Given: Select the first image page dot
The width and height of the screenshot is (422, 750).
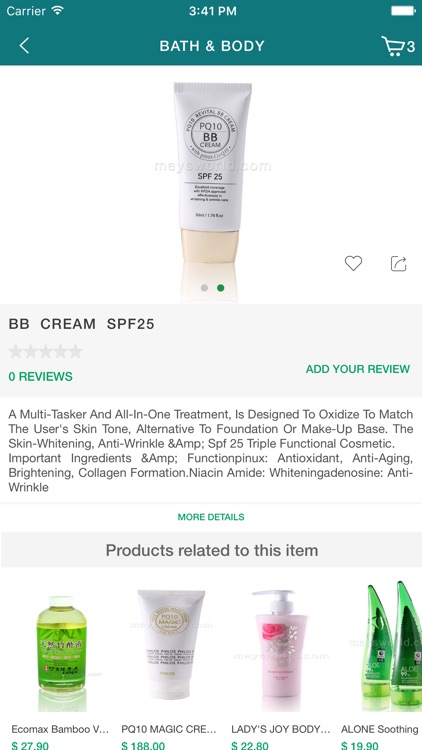Looking at the screenshot, I should coord(204,288).
